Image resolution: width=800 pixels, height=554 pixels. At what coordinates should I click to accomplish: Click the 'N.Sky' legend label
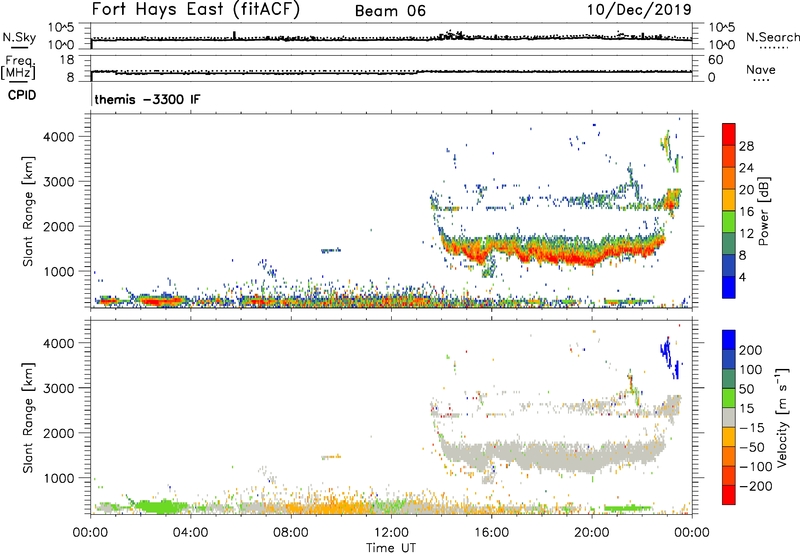(x=19, y=37)
